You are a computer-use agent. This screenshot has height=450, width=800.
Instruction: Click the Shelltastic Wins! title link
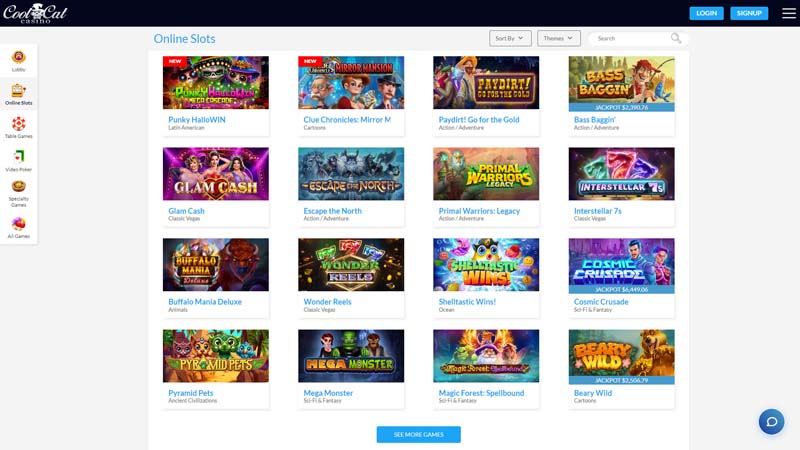[467, 302]
